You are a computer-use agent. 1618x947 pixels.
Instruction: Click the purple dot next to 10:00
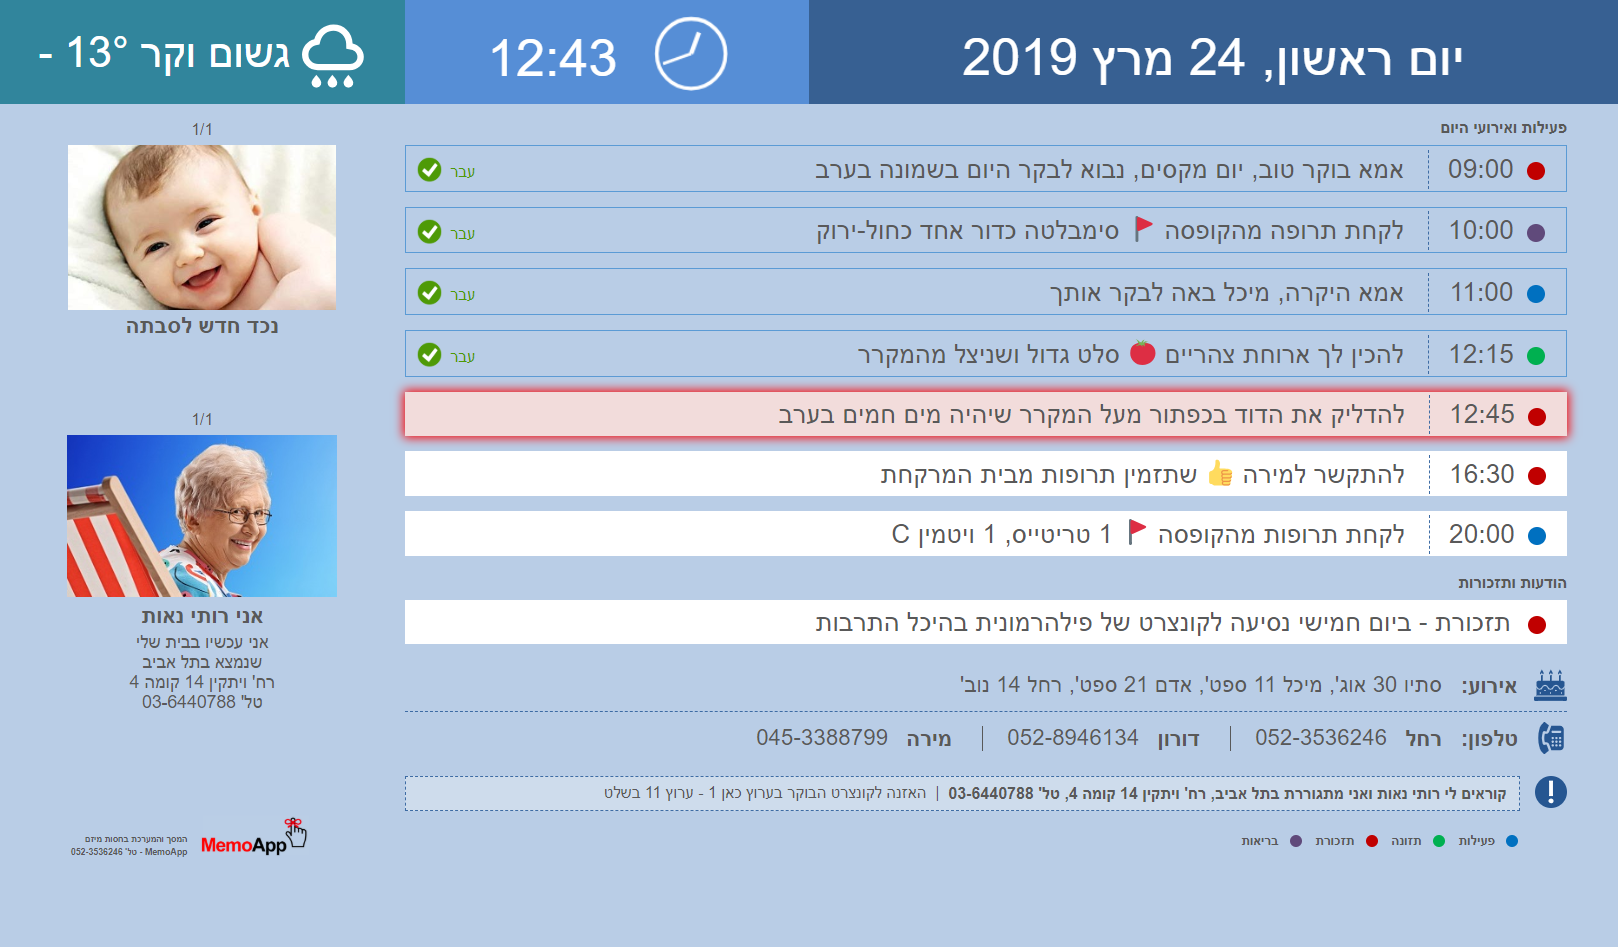1536,233
